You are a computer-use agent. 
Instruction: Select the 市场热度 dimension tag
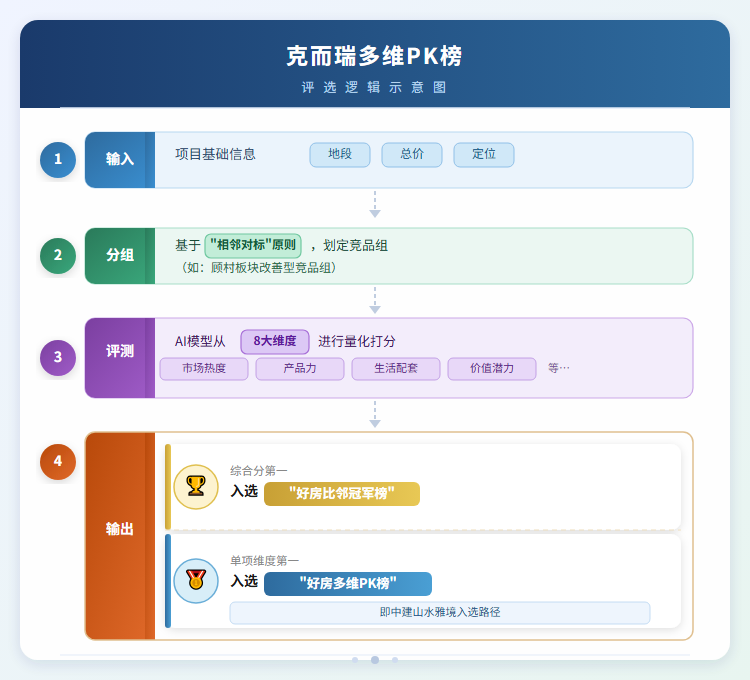pyautogui.click(x=204, y=369)
